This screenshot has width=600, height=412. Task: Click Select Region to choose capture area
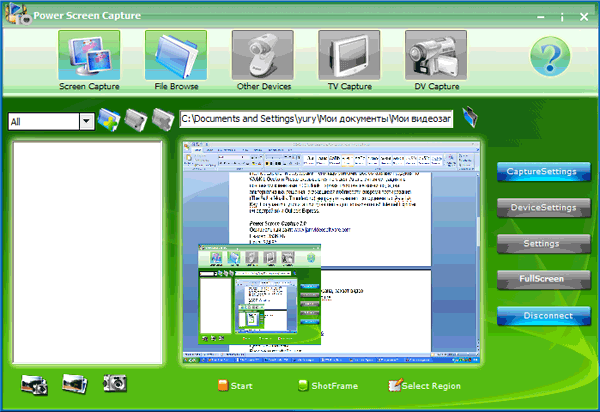click(x=424, y=386)
